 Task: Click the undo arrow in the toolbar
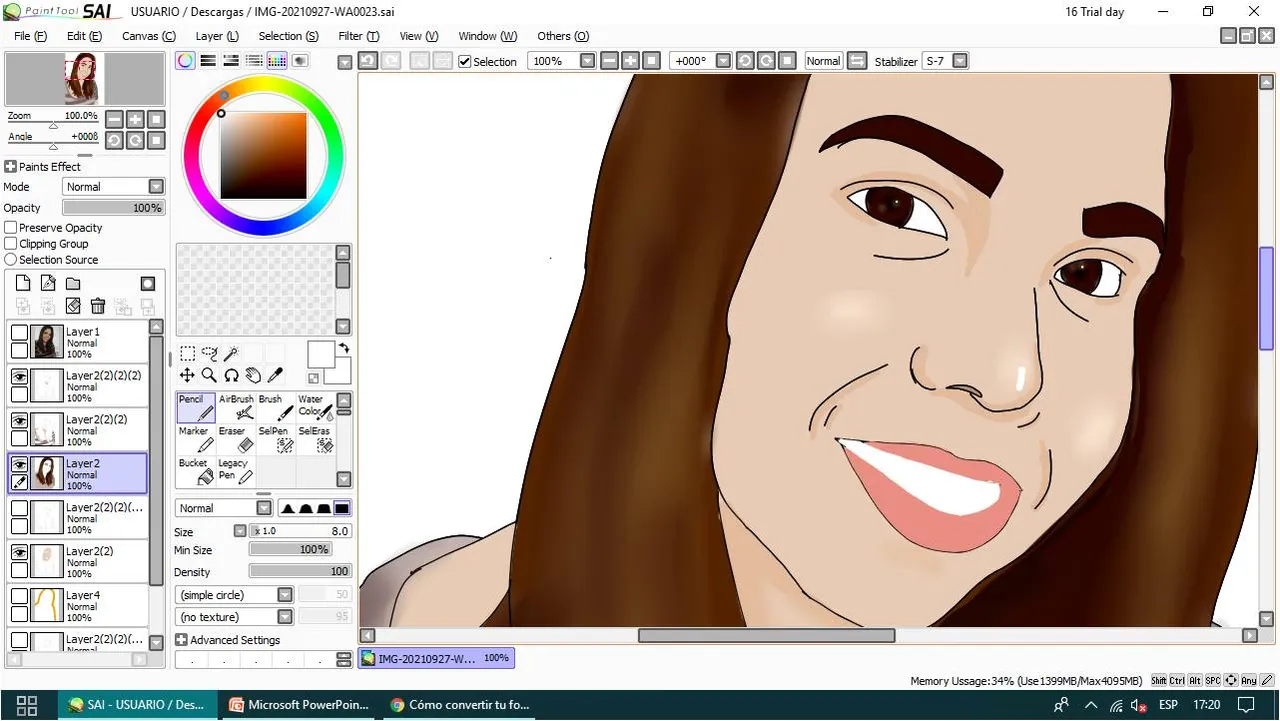pos(367,61)
